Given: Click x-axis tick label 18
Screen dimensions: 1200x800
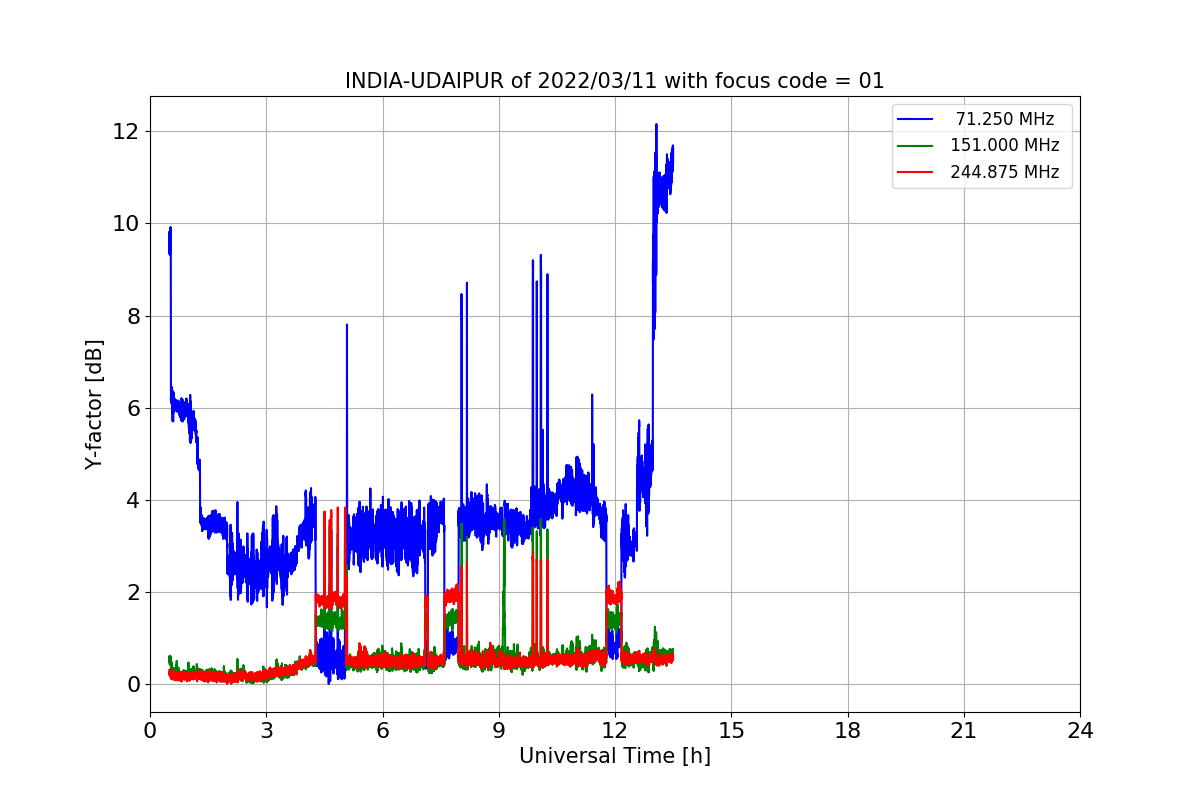Looking at the screenshot, I should (847, 730).
